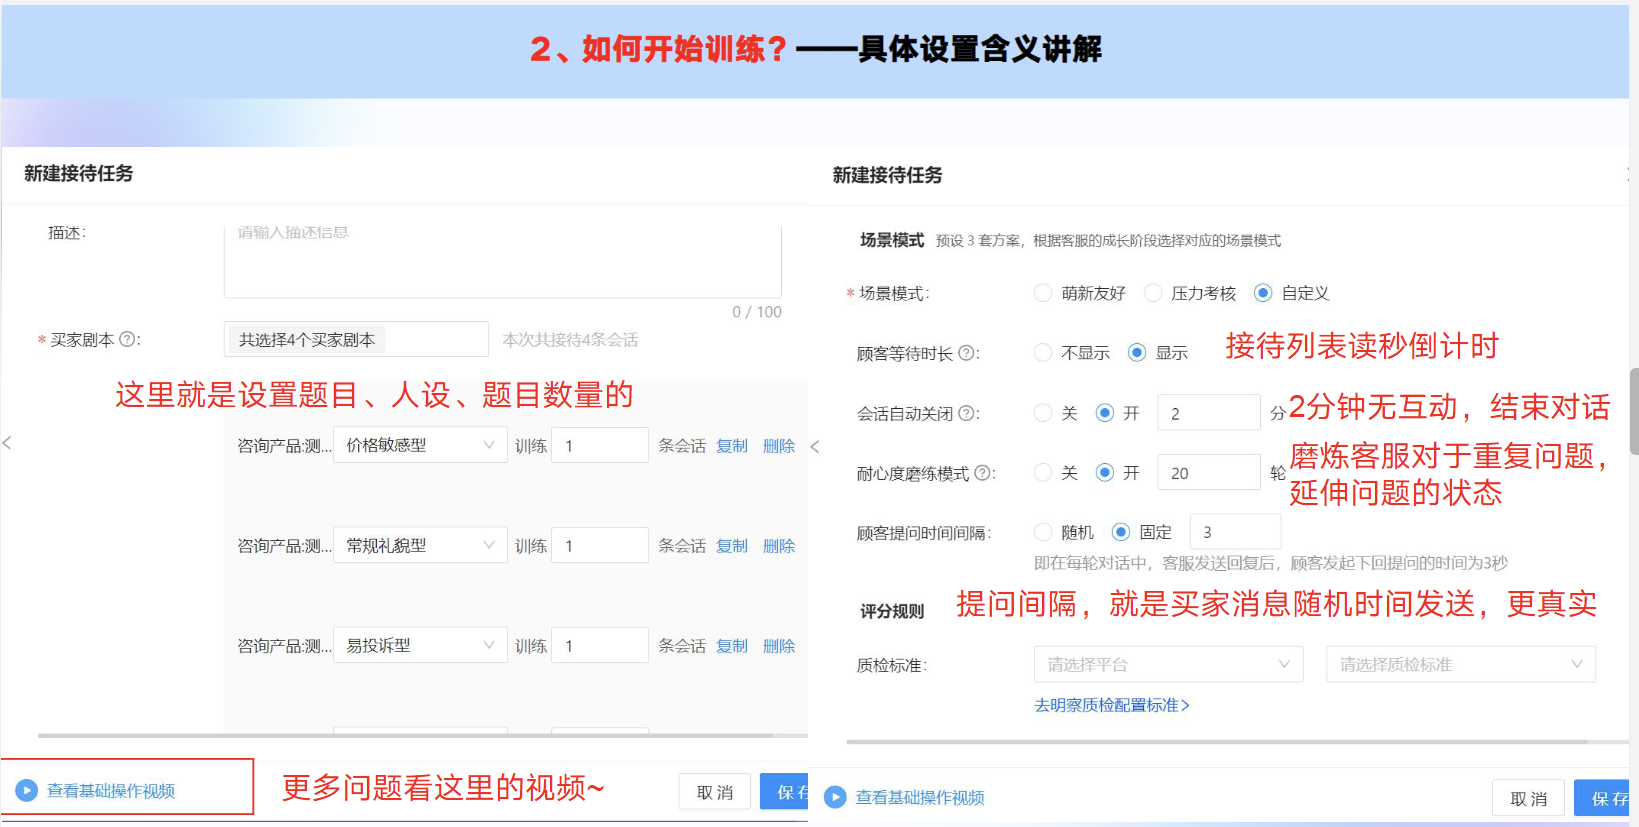Image resolution: width=1639 pixels, height=827 pixels.
Task: Open the 请选择平台 dropdown
Action: pyautogui.click(x=1168, y=664)
